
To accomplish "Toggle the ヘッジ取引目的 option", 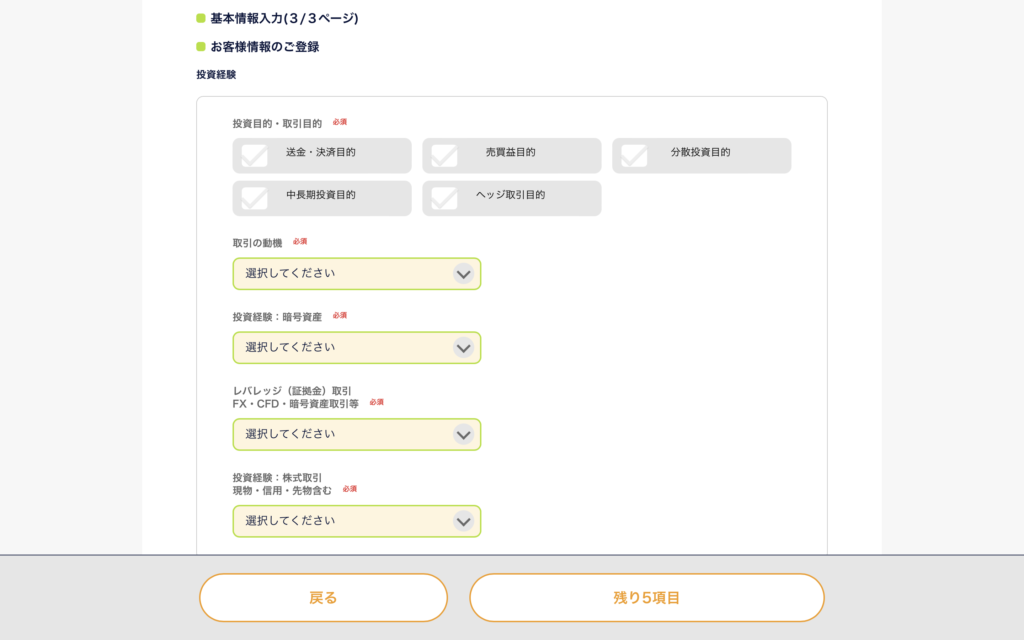I will [x=511, y=198].
